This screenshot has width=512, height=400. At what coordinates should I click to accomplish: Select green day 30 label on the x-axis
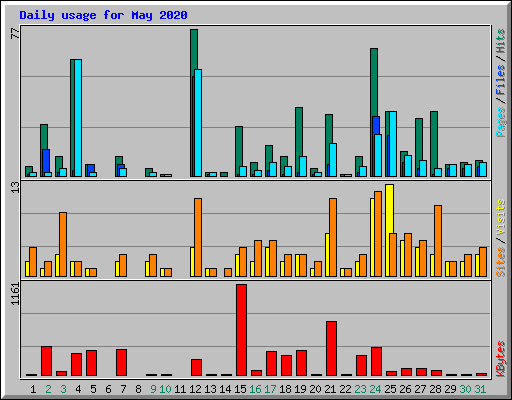click(x=465, y=389)
